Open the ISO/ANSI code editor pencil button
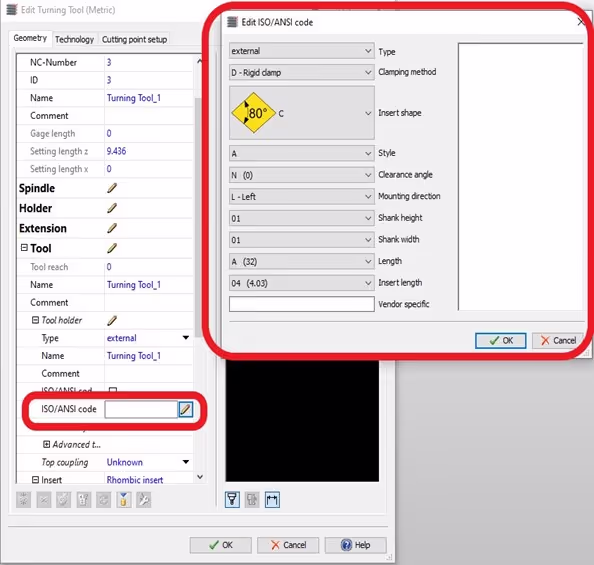The image size is (594, 565). coord(186,409)
